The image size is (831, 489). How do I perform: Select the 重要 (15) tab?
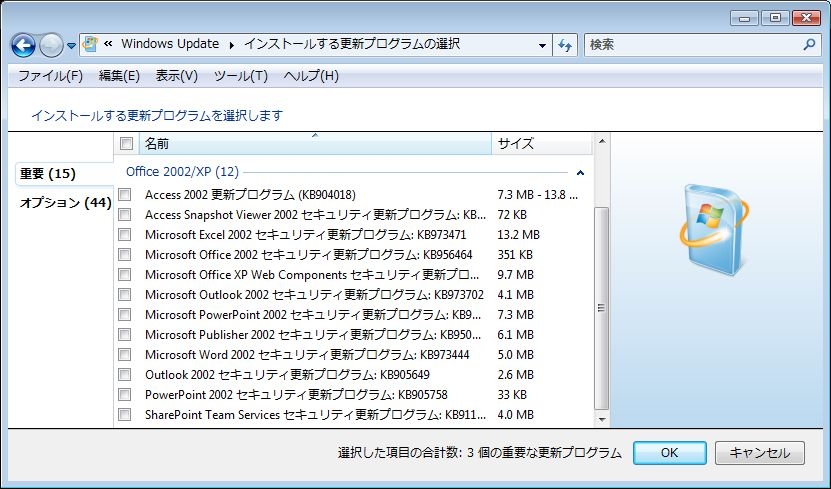point(64,174)
